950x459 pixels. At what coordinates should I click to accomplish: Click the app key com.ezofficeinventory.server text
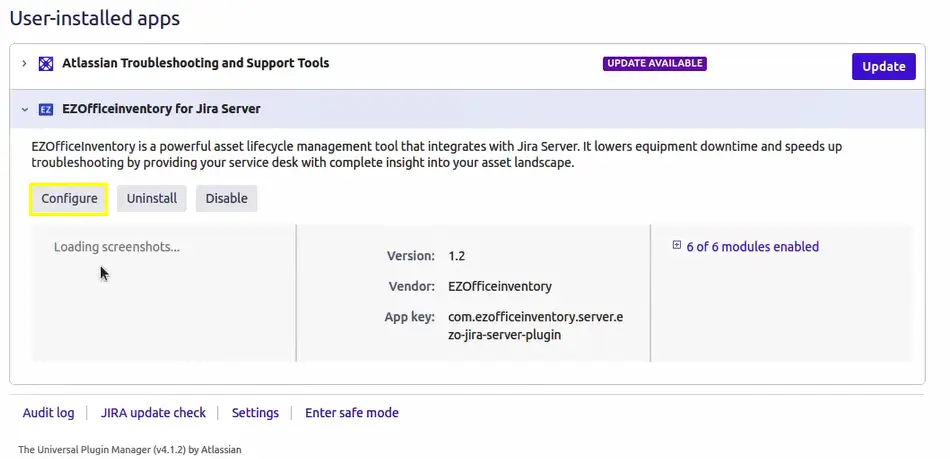click(536, 326)
